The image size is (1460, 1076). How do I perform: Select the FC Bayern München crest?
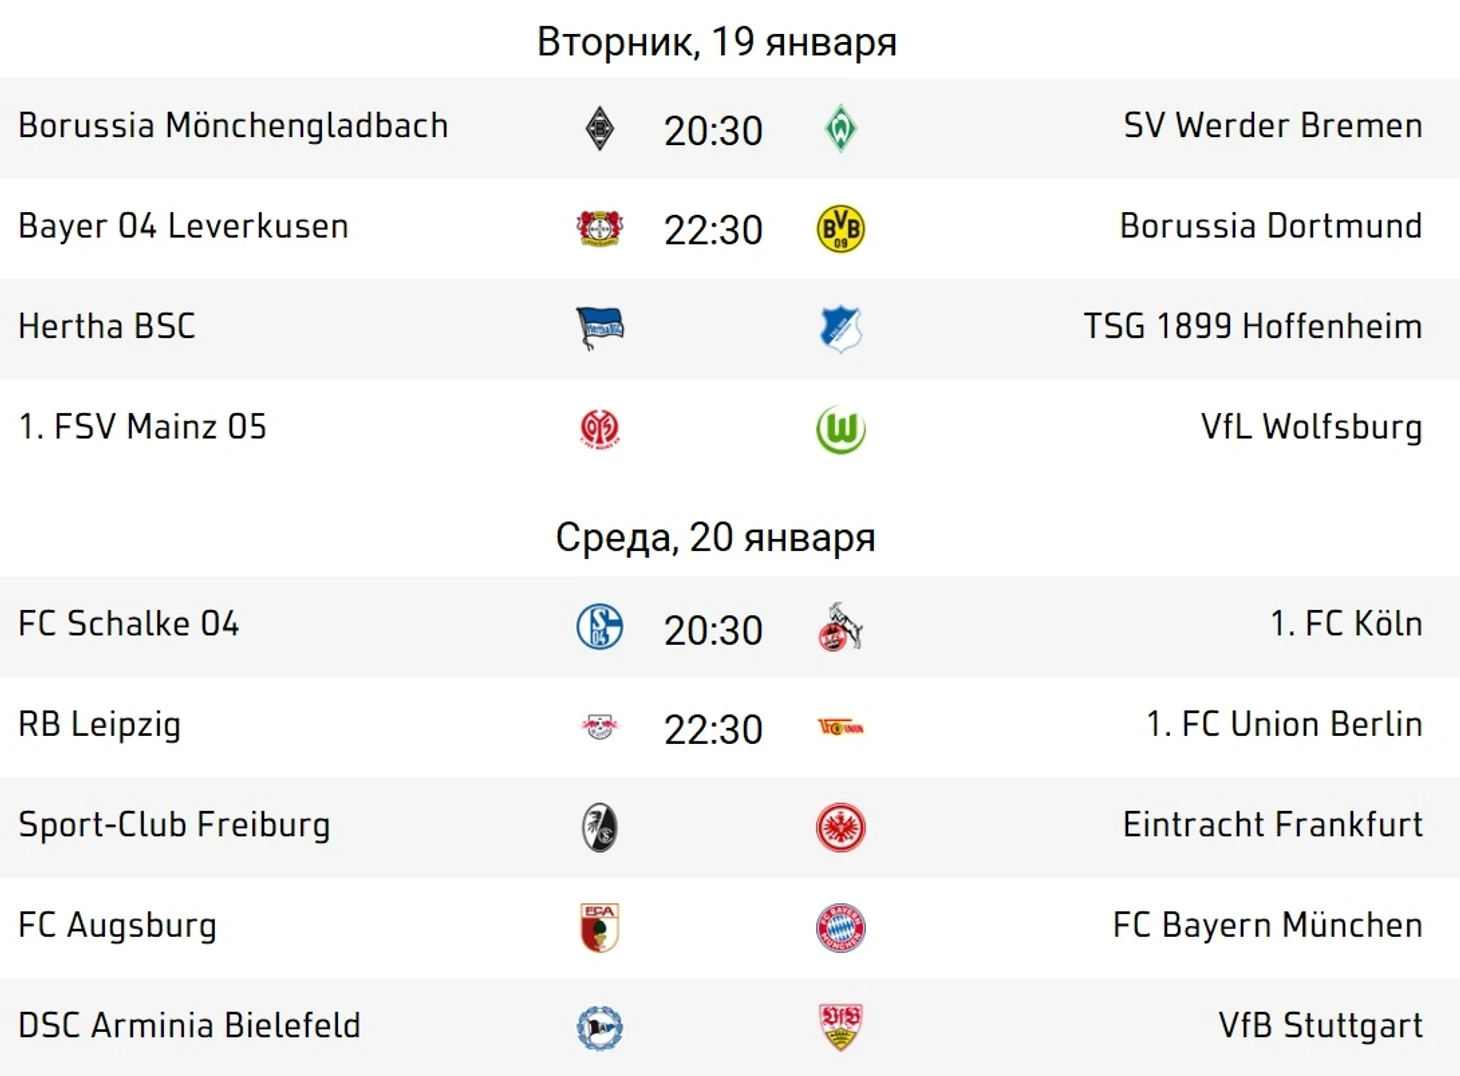coord(840,928)
